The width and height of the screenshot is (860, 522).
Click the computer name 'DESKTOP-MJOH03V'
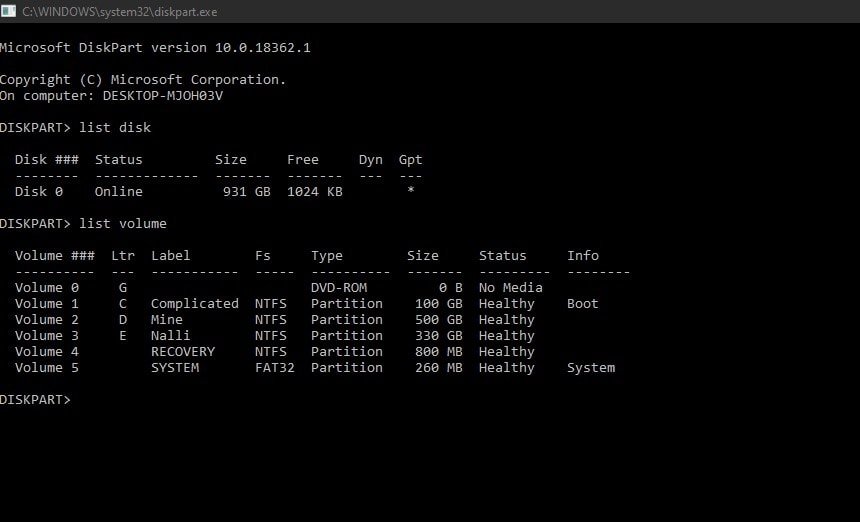(163, 96)
